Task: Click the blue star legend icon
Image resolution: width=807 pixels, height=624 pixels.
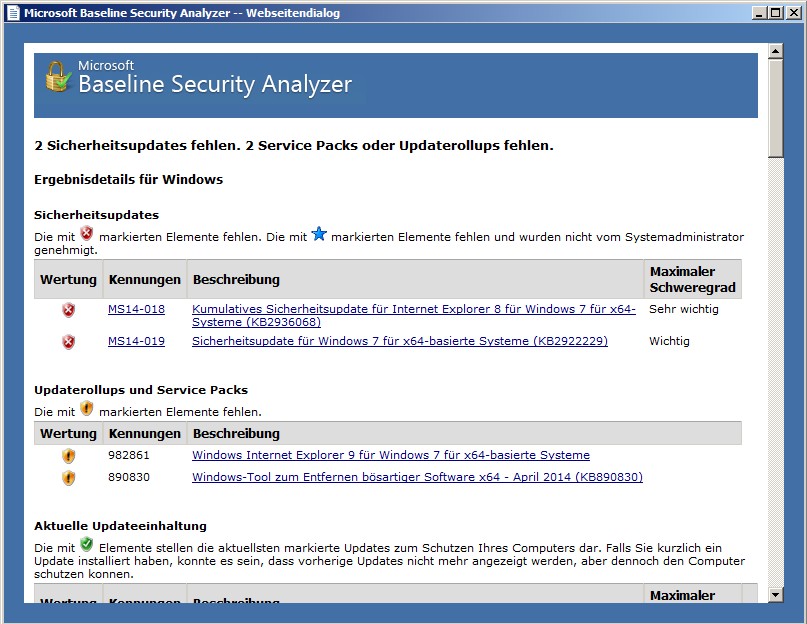Action: click(x=319, y=235)
